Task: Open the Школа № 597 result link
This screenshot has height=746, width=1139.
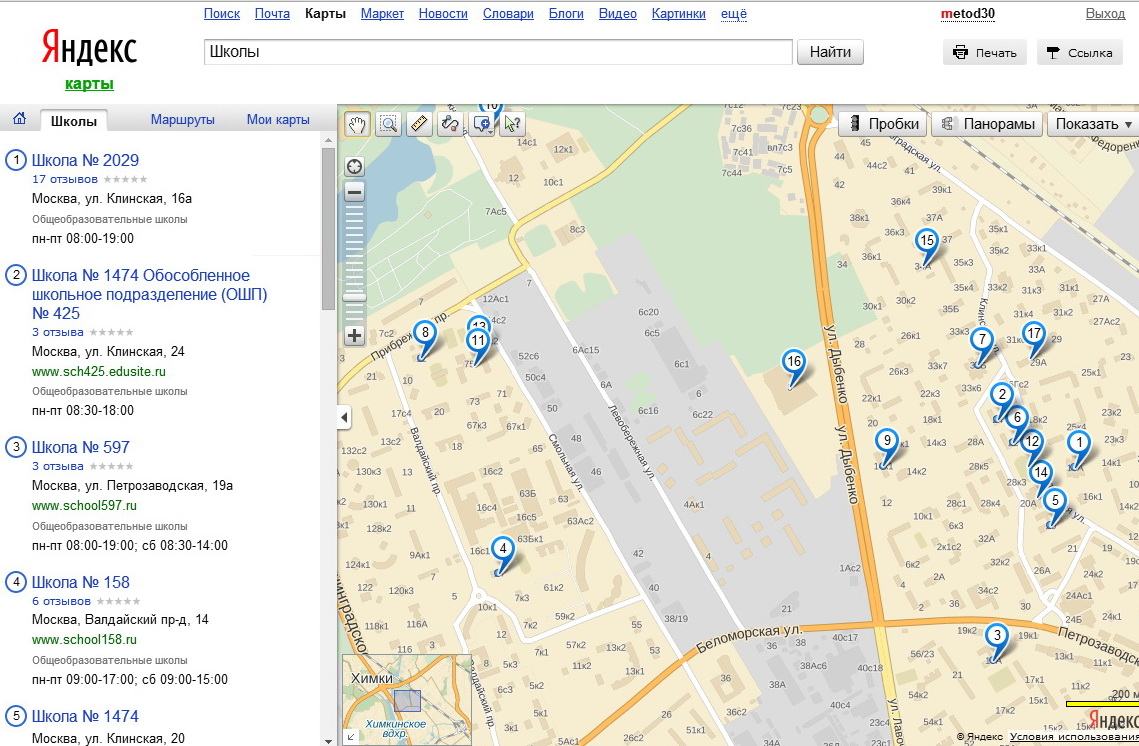Action: 81,447
